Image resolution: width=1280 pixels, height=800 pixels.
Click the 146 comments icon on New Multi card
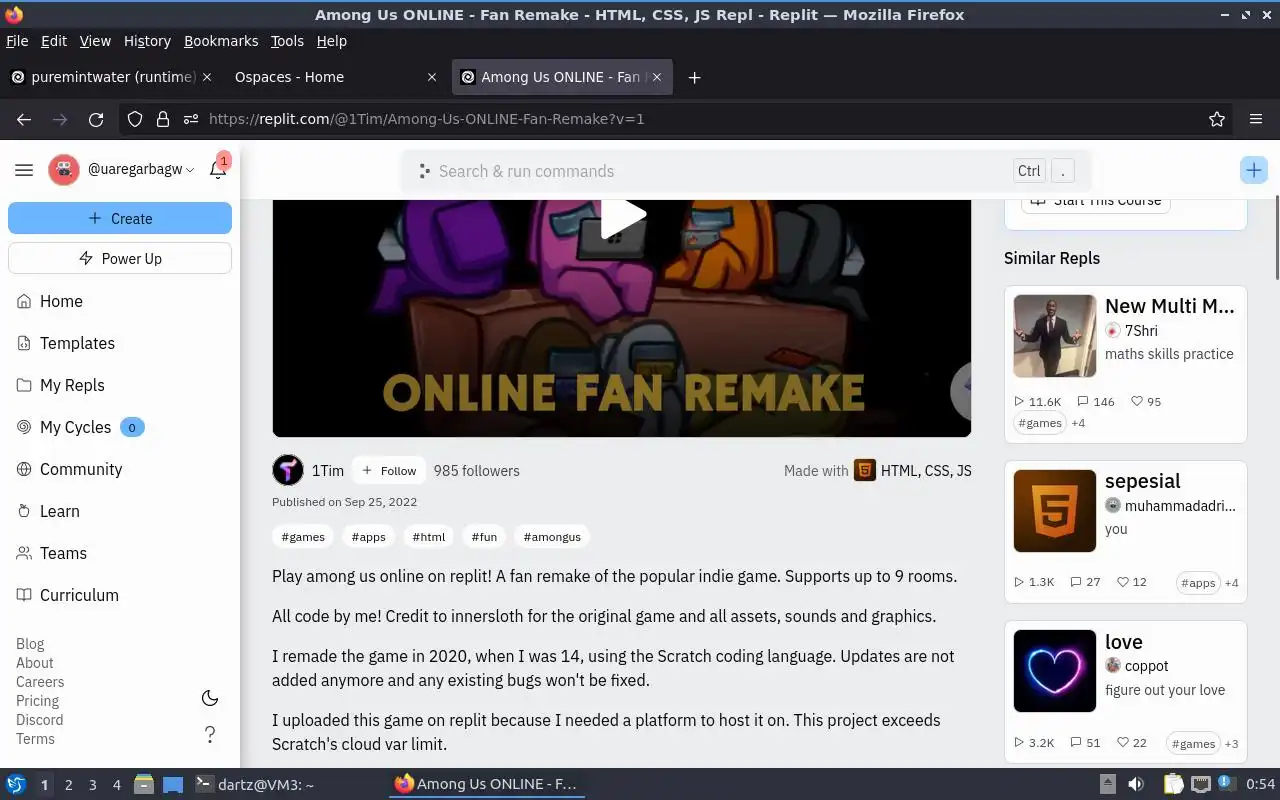click(x=1083, y=401)
